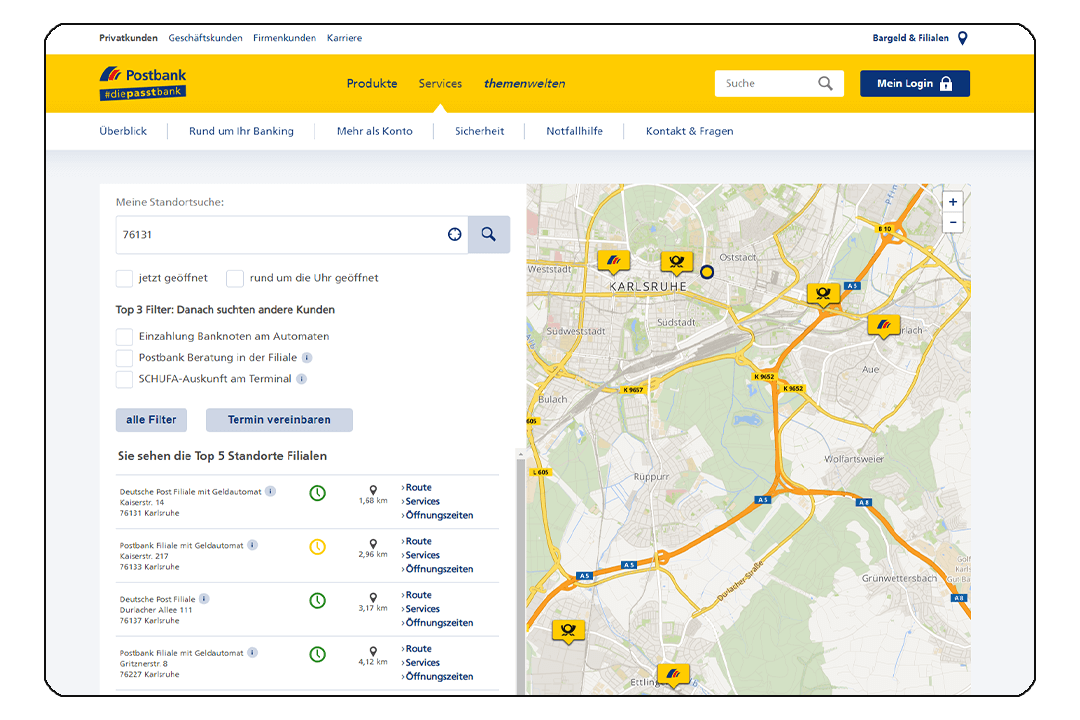
Task: Click info icon next to Durlacher Allee 111 branch
Action: point(204,599)
